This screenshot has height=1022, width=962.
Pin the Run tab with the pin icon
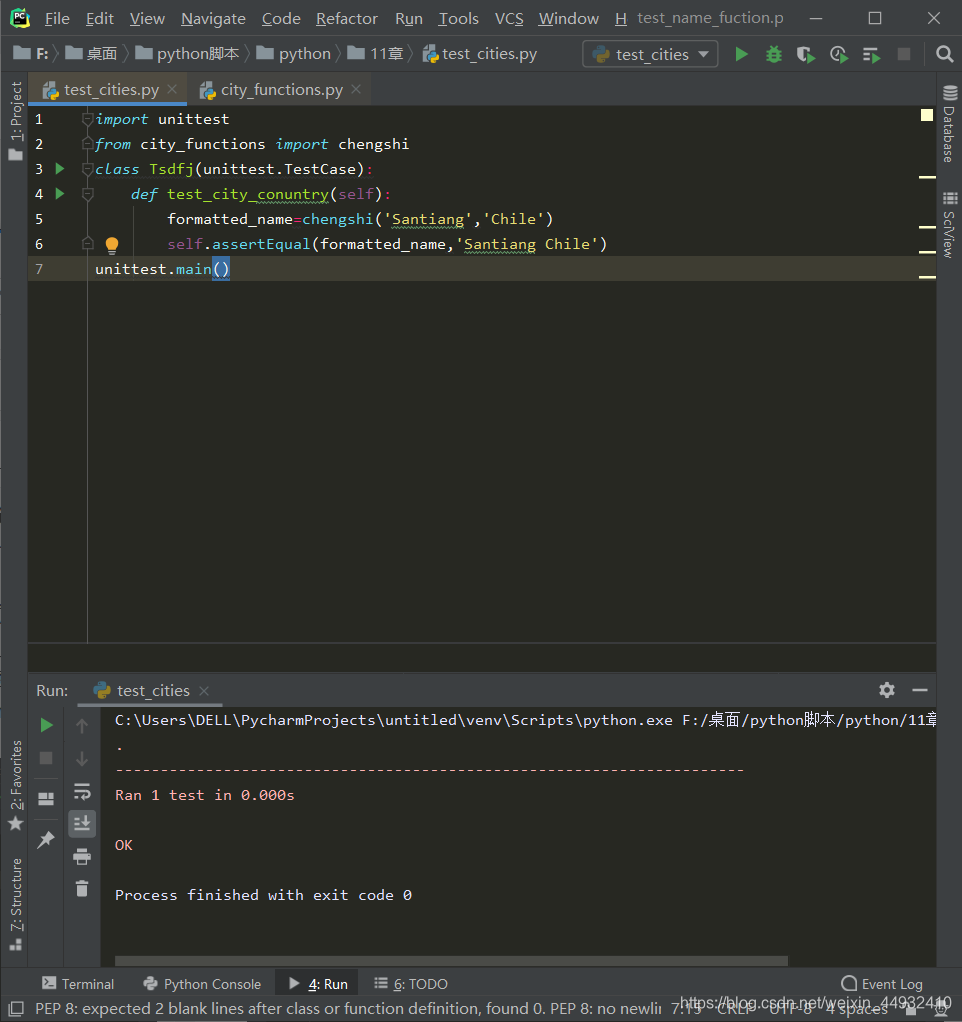[x=46, y=840]
